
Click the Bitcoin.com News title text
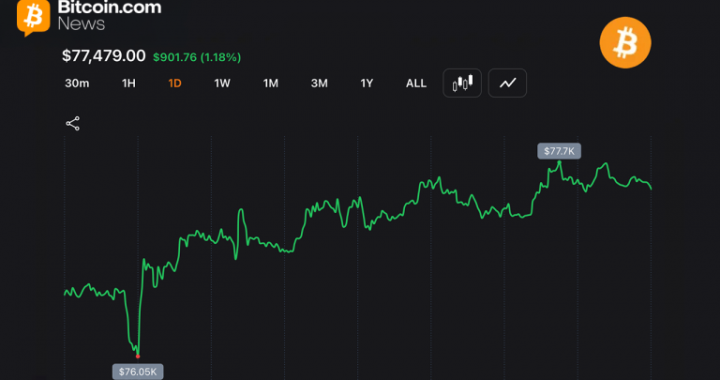[109, 15]
